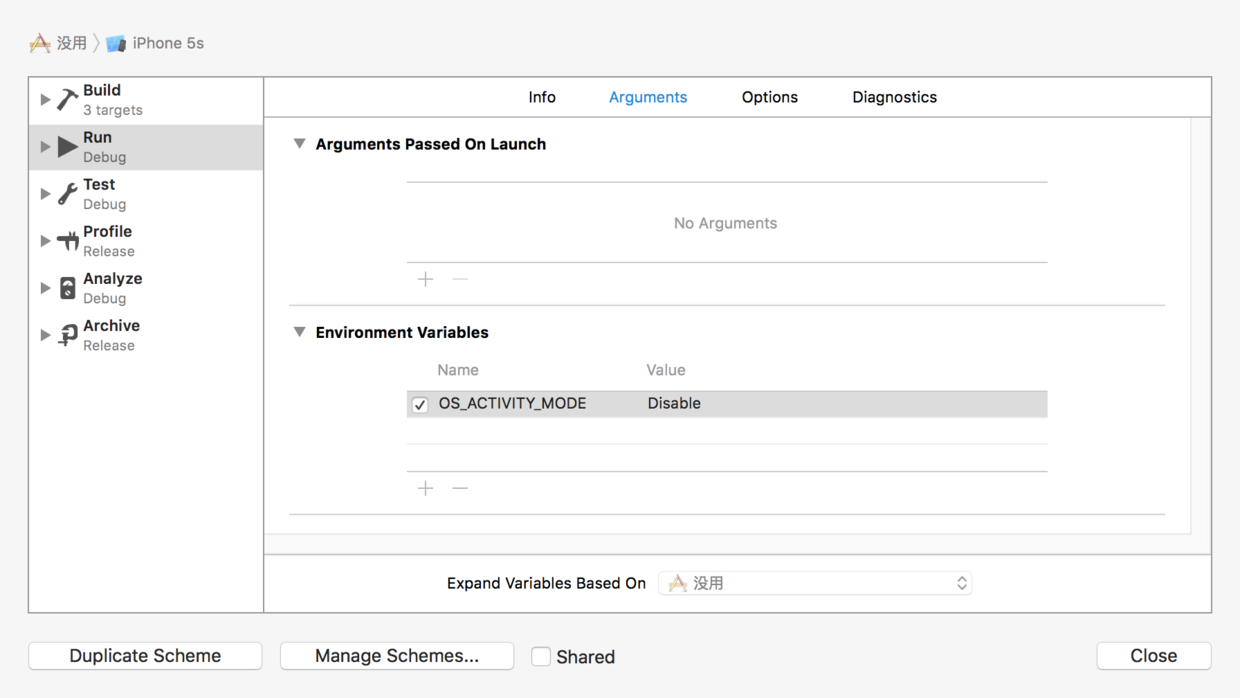Click the Archive icon in sidebar
Image resolution: width=1240 pixels, height=698 pixels.
[x=67, y=335]
